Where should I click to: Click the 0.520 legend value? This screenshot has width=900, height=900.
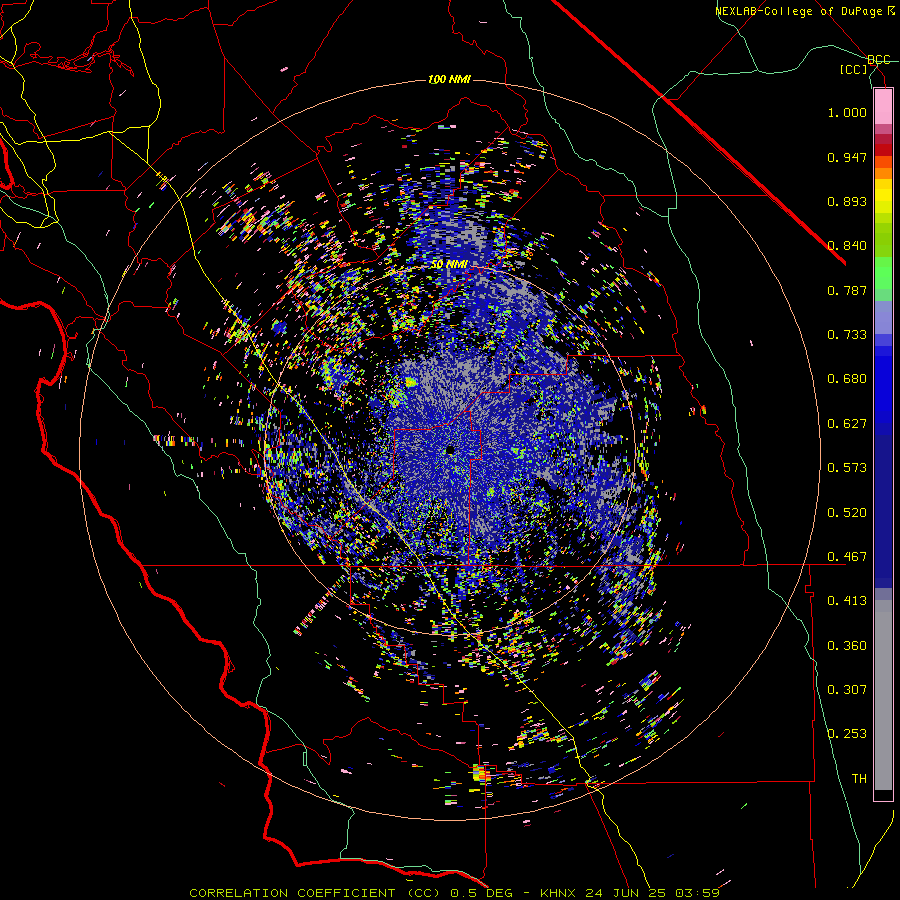click(847, 513)
